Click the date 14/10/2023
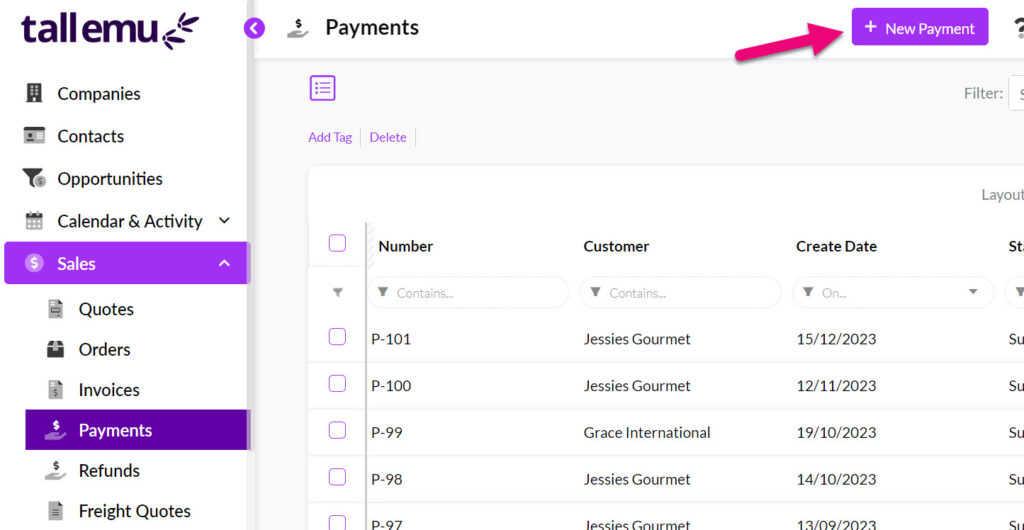Image resolution: width=1024 pixels, height=530 pixels. coord(836,479)
